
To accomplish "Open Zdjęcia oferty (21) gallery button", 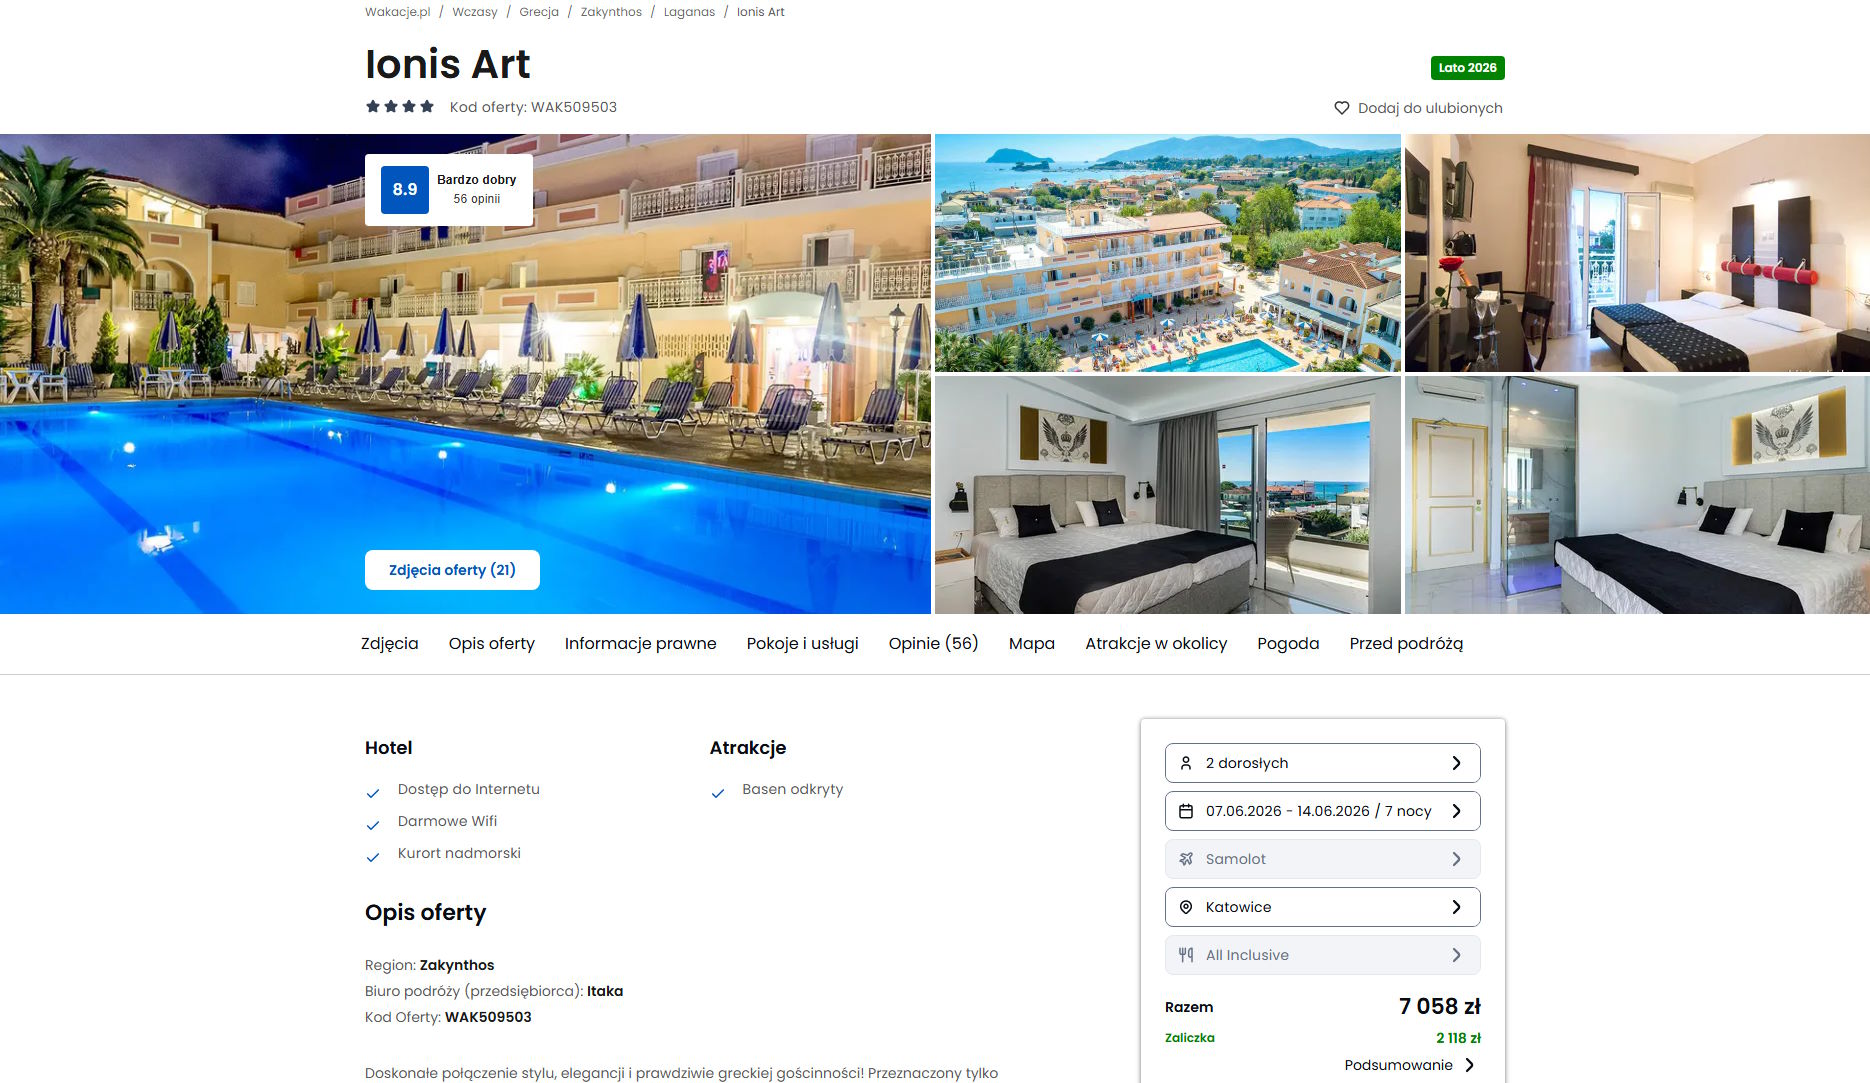I will 452,570.
